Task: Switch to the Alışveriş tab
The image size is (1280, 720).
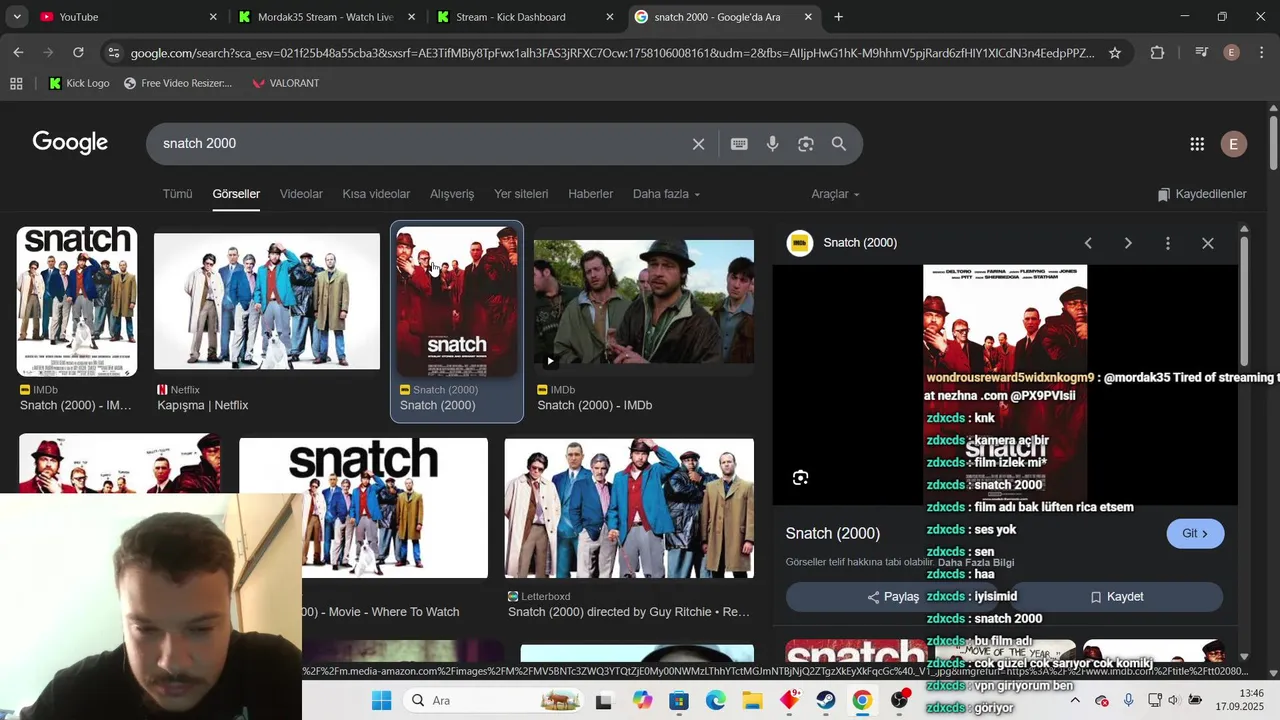Action: pyautogui.click(x=452, y=194)
